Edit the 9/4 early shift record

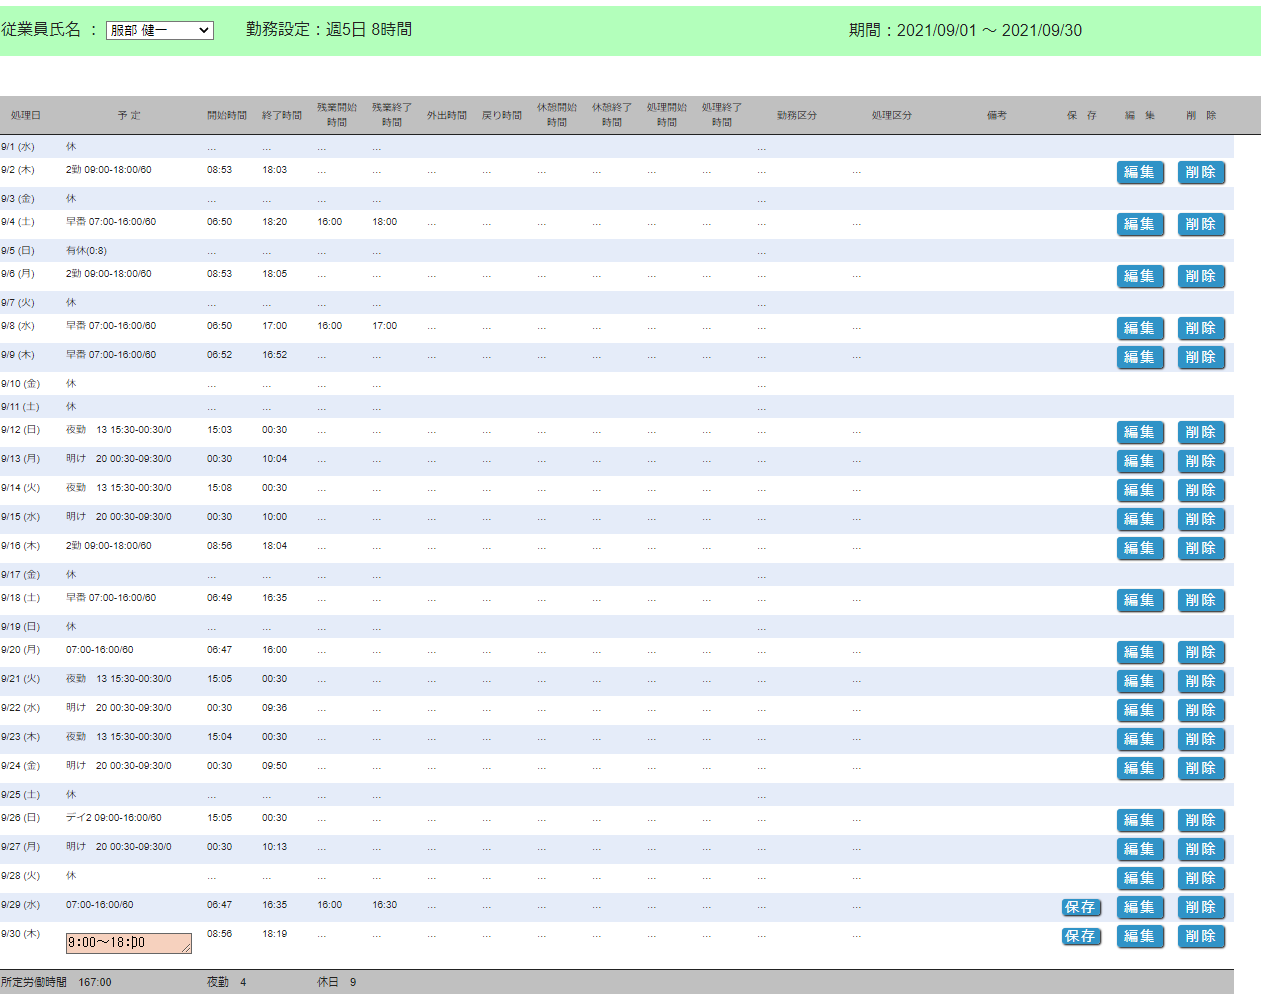pyautogui.click(x=1139, y=224)
